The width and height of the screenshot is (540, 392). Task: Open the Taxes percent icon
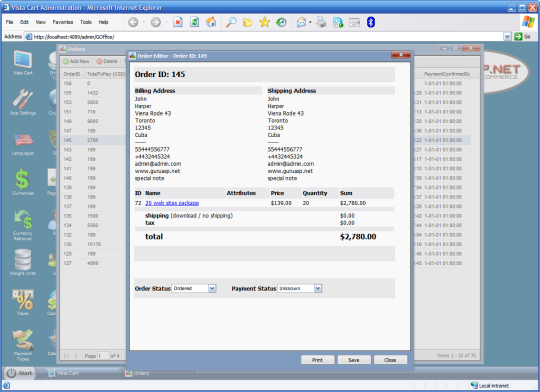click(x=23, y=302)
